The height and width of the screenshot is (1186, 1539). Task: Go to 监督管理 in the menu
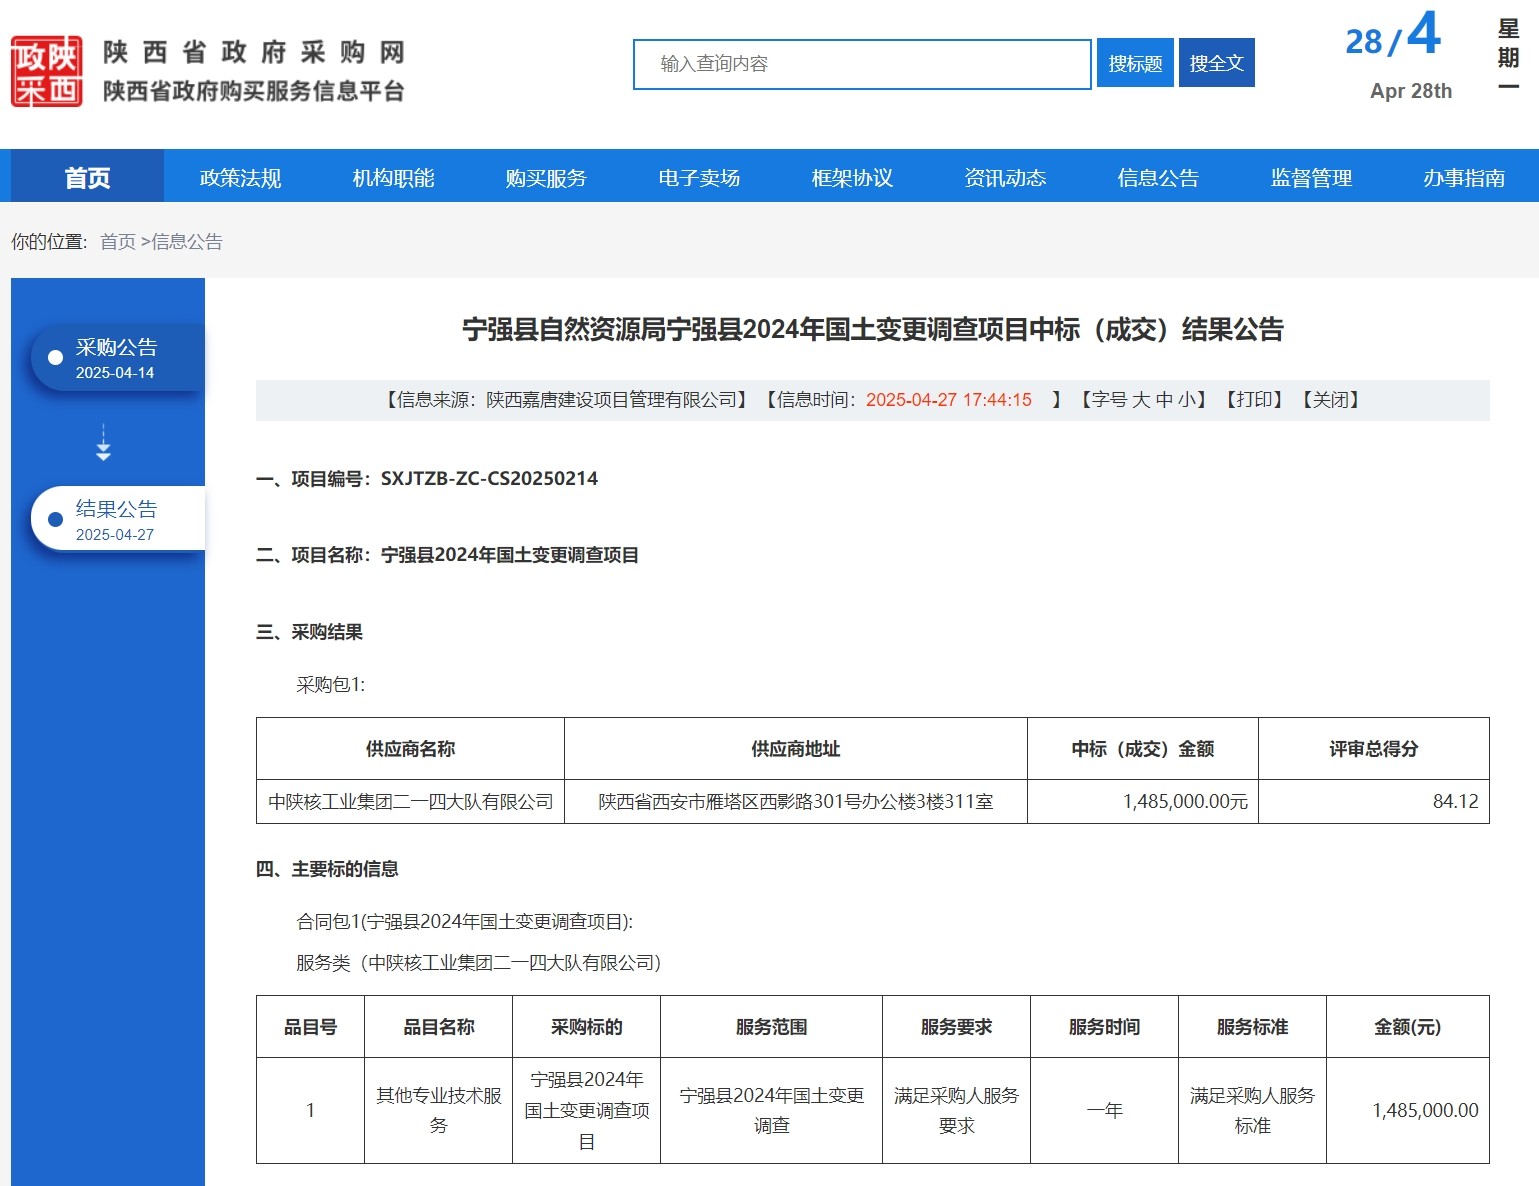tap(1311, 178)
